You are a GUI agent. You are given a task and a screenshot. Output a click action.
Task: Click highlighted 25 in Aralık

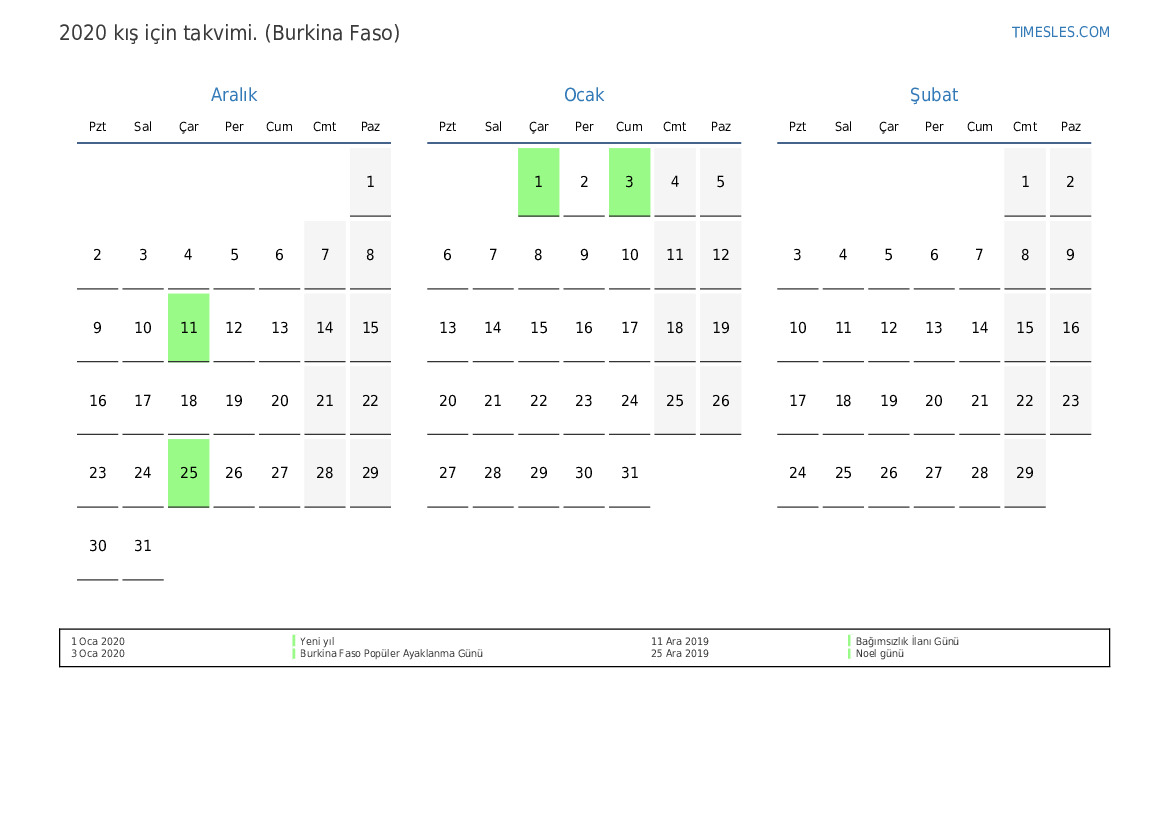189,473
